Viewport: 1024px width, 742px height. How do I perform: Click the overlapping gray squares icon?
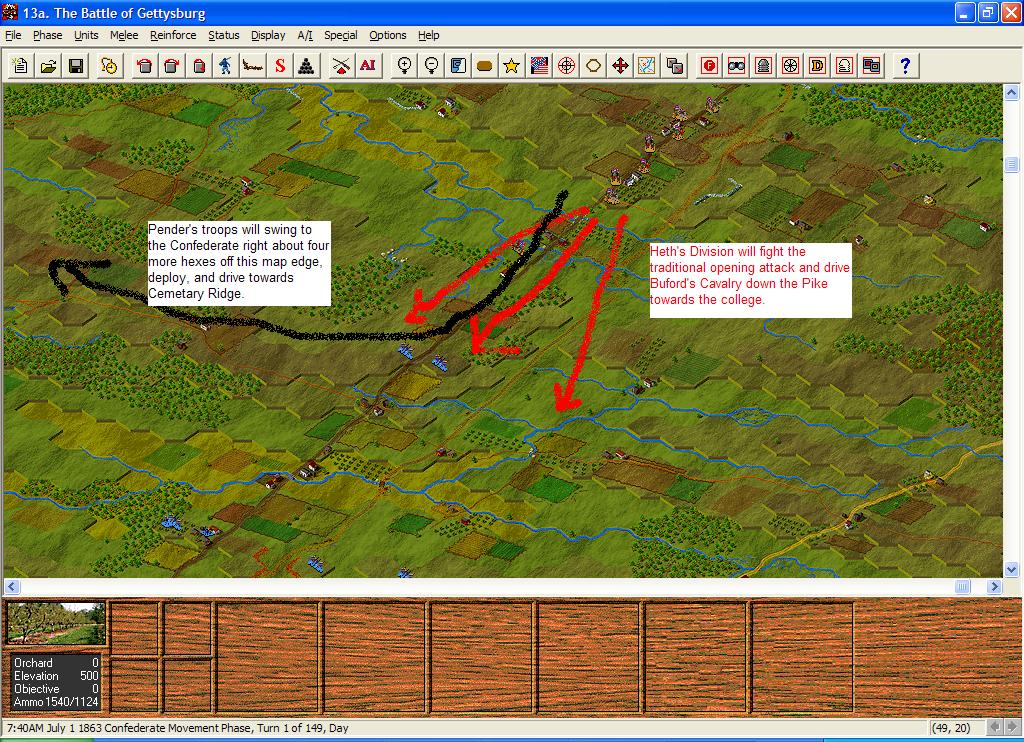pos(675,65)
